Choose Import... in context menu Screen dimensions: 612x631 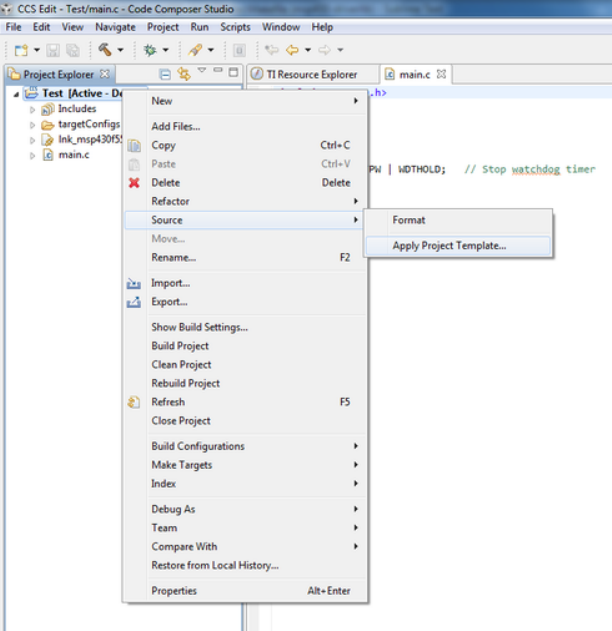[x=245, y=283]
